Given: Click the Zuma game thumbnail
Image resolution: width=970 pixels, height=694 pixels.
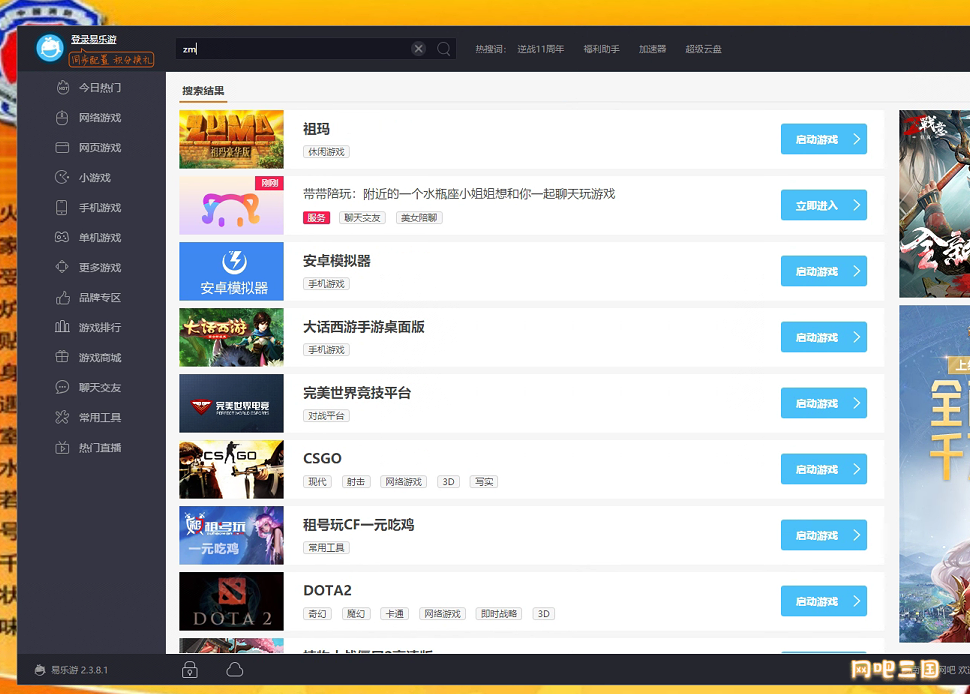Looking at the screenshot, I should point(231,139).
